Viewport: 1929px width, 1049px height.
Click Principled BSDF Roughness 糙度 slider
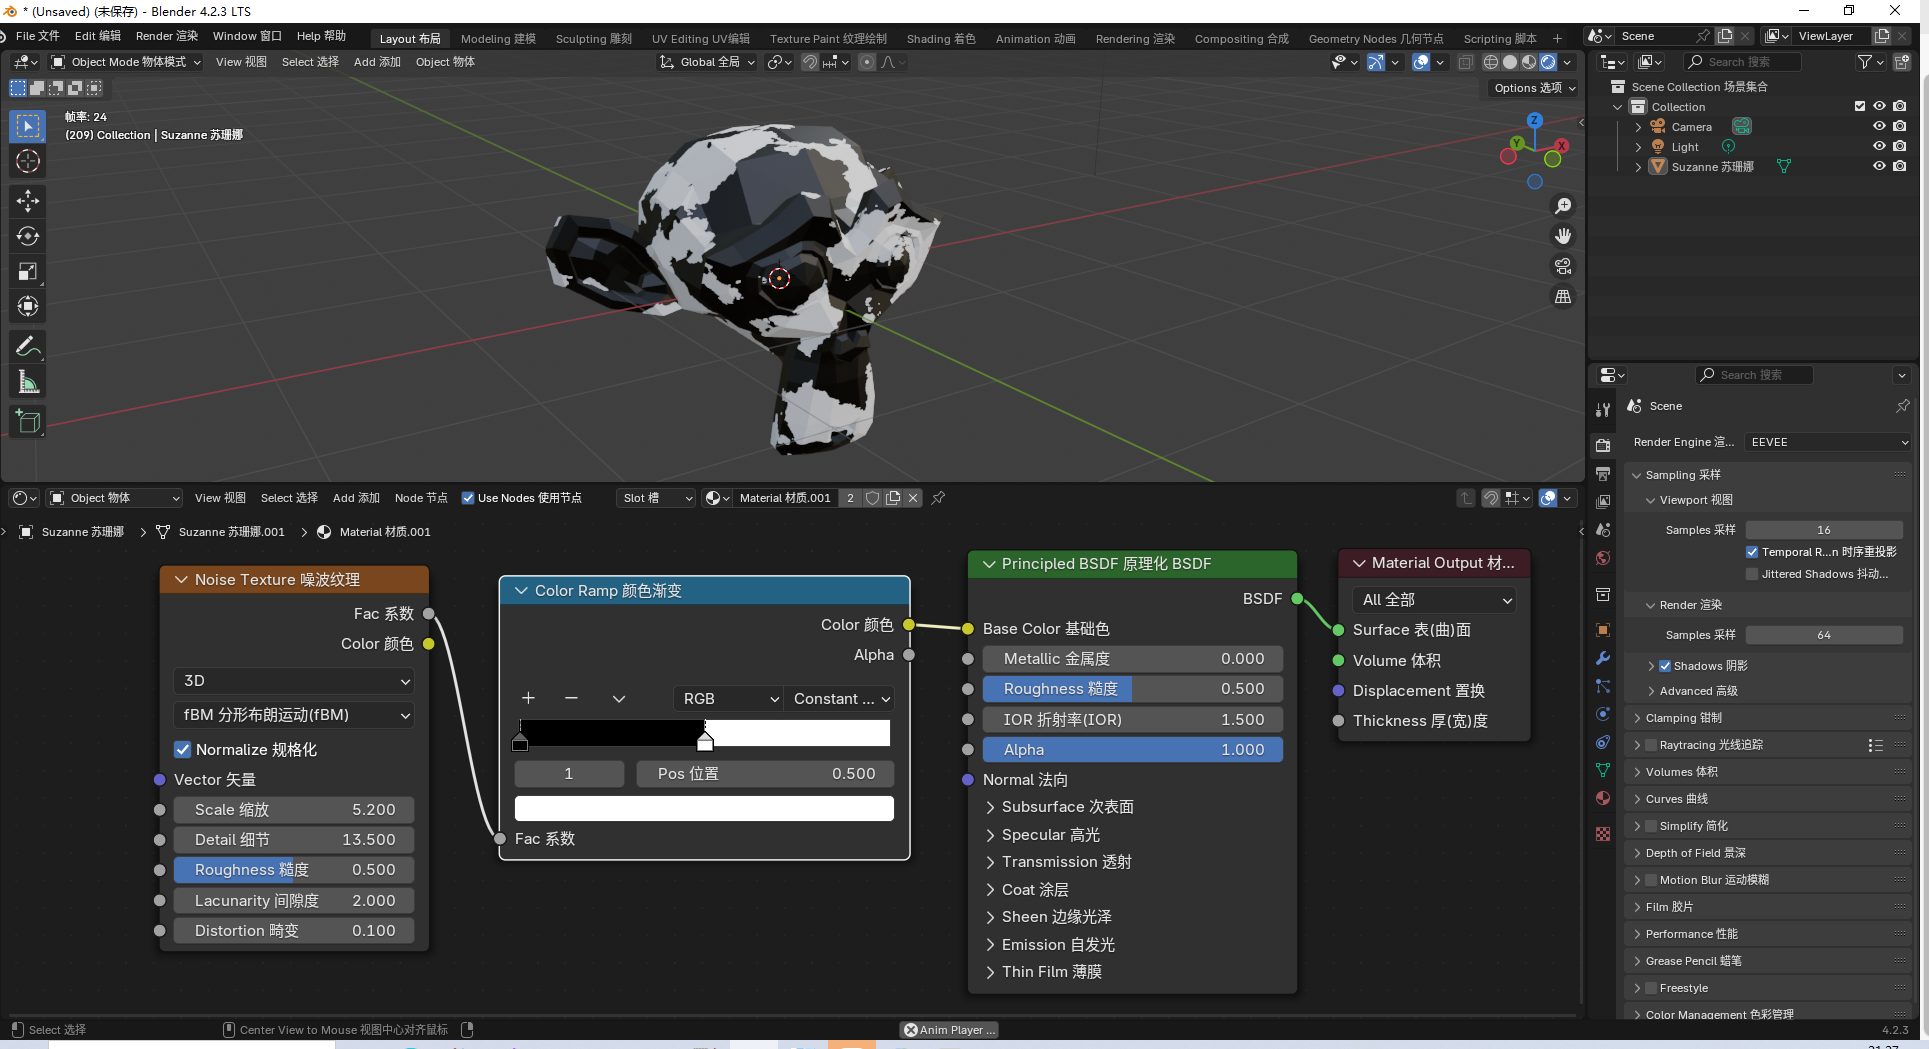coord(1132,689)
